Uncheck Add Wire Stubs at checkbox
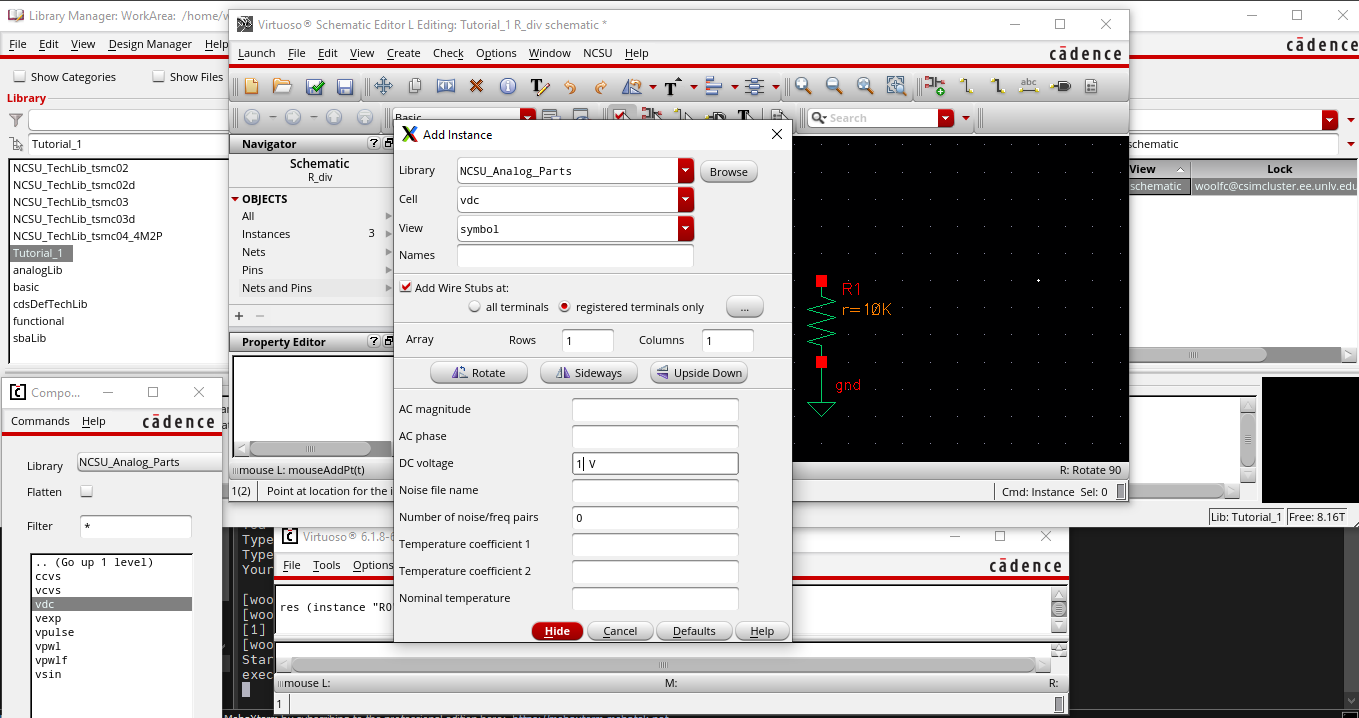Image resolution: width=1359 pixels, height=718 pixels. coord(406,288)
